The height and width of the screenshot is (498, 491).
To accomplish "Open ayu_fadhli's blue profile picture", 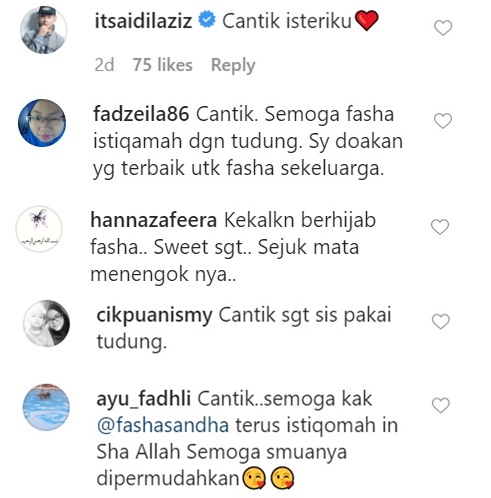I will (x=46, y=407).
